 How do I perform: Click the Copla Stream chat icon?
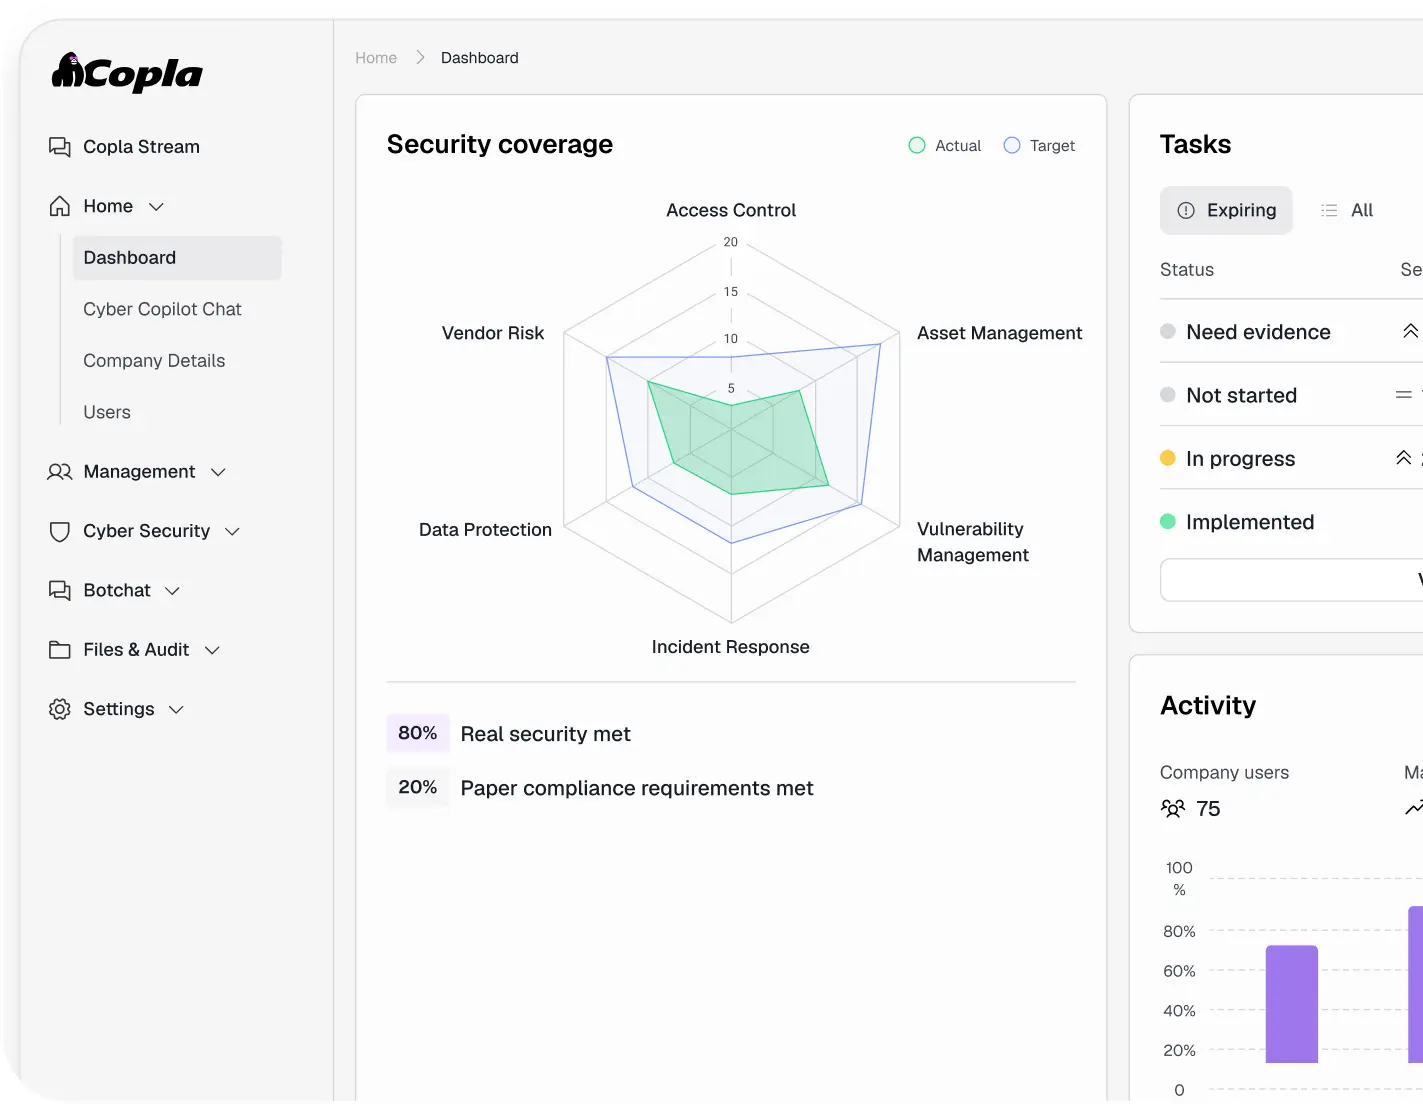60,147
